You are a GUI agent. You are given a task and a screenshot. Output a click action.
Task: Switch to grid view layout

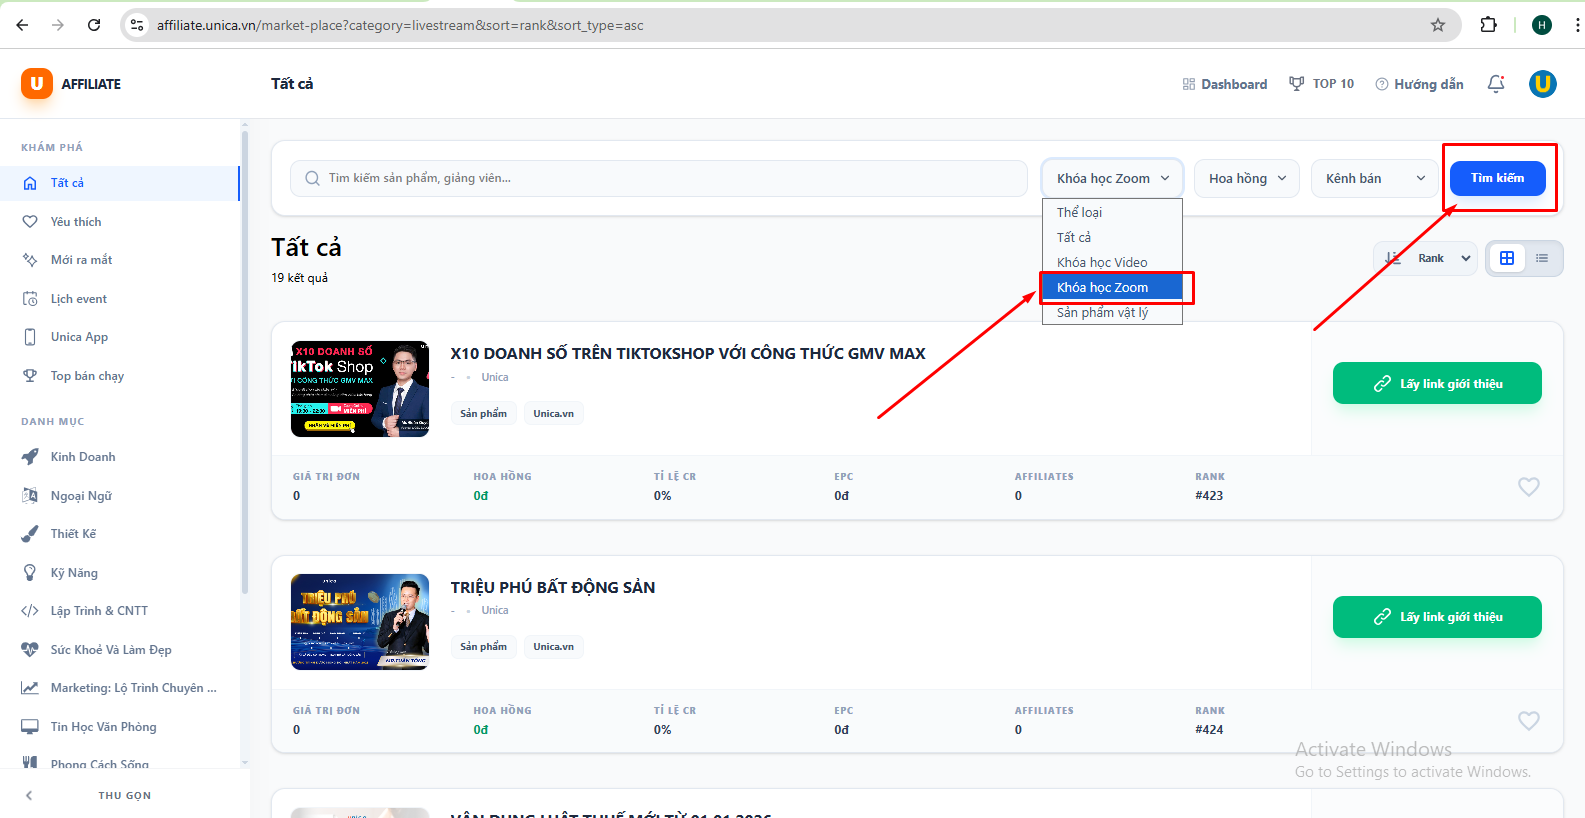coord(1507,258)
